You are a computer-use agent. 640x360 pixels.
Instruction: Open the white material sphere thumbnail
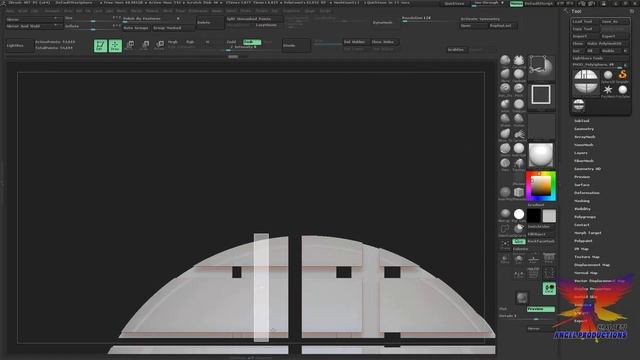click(541, 155)
